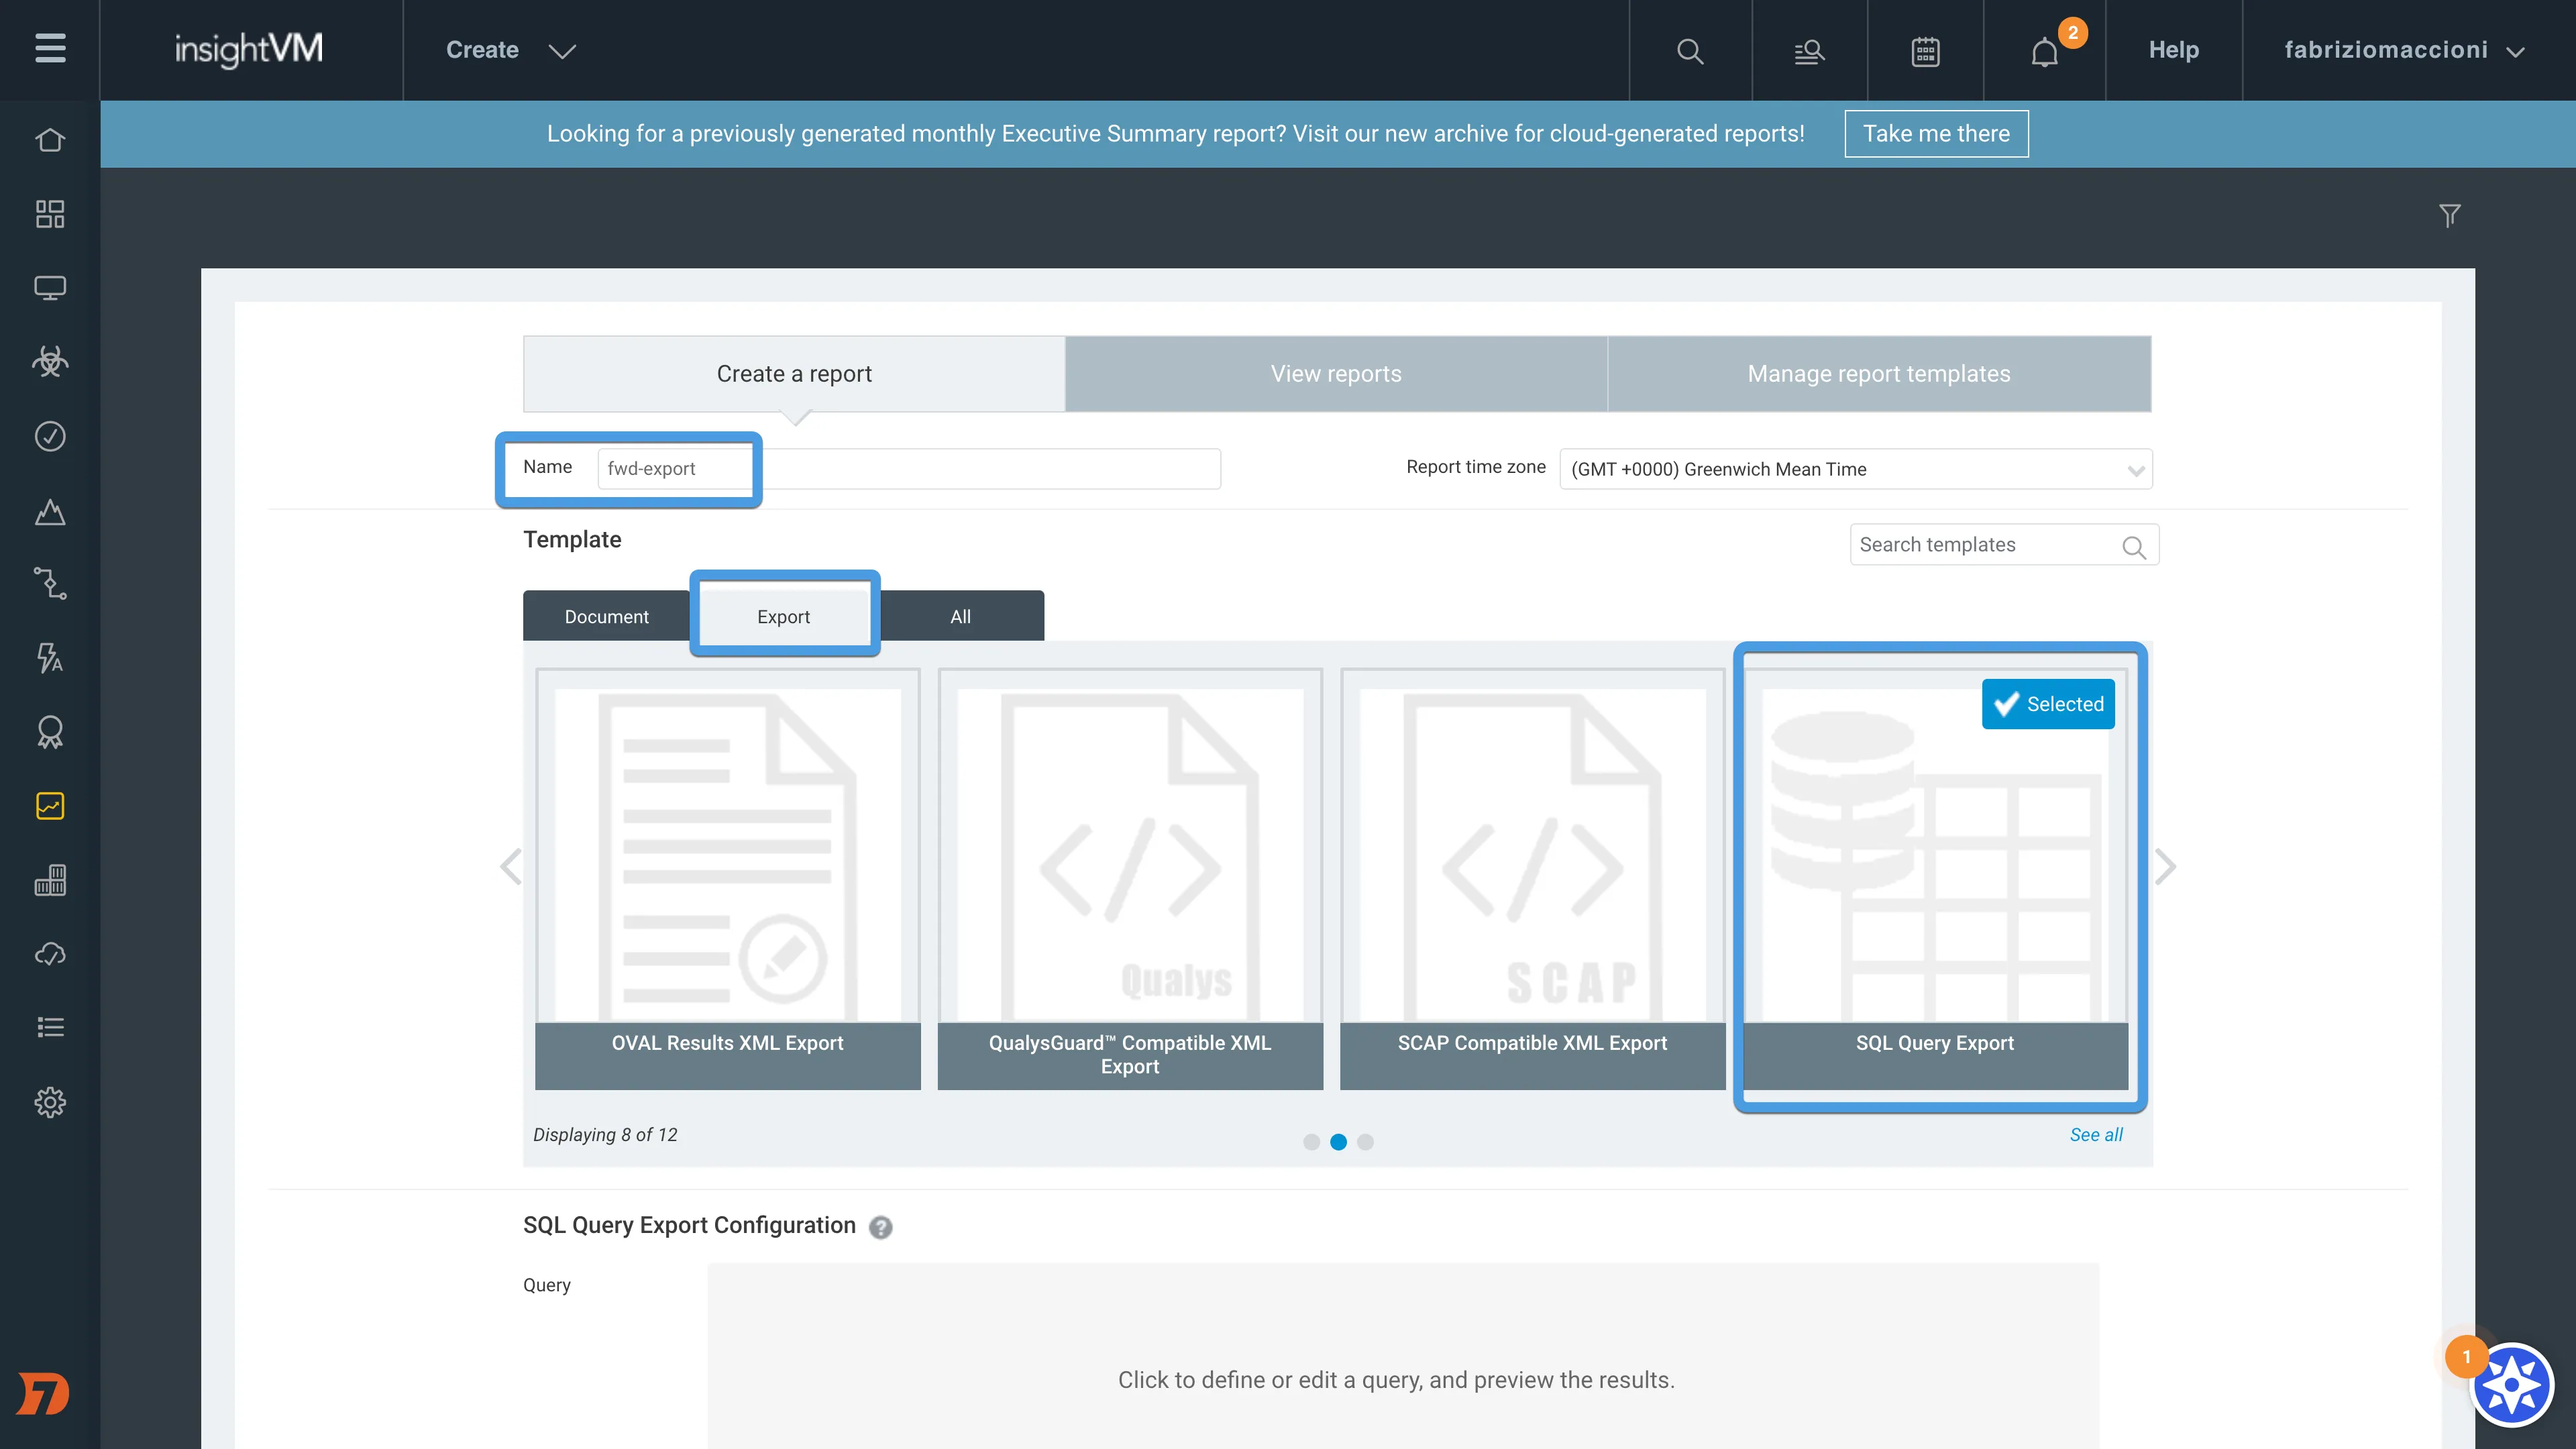Open the award ribbon sidebar icon

coord(50,732)
